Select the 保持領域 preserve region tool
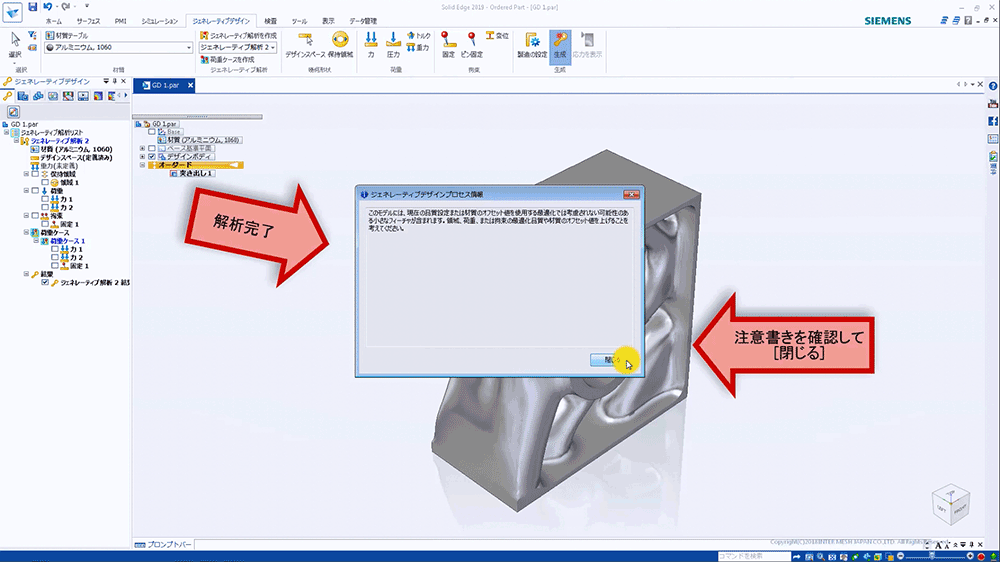Image resolution: width=1000 pixels, height=562 pixels. point(340,45)
